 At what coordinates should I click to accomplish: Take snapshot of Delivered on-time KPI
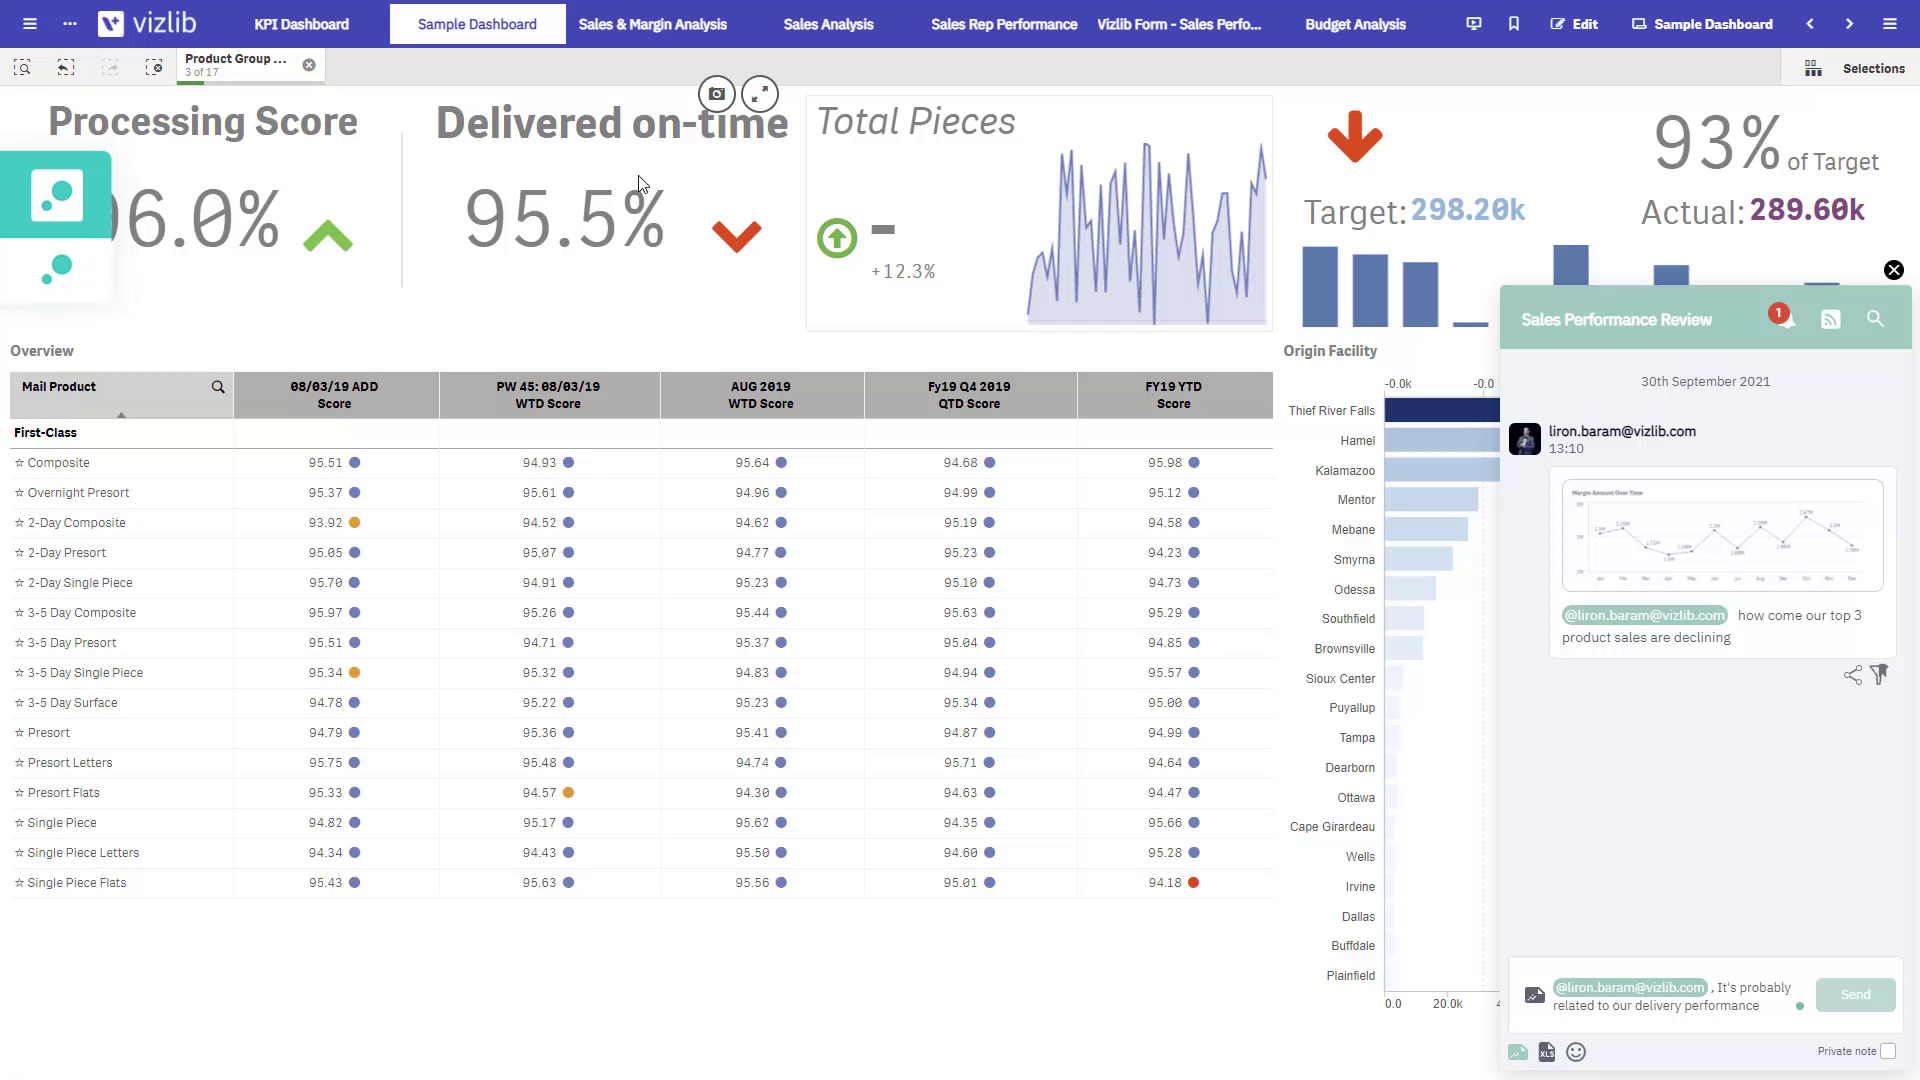pos(717,94)
